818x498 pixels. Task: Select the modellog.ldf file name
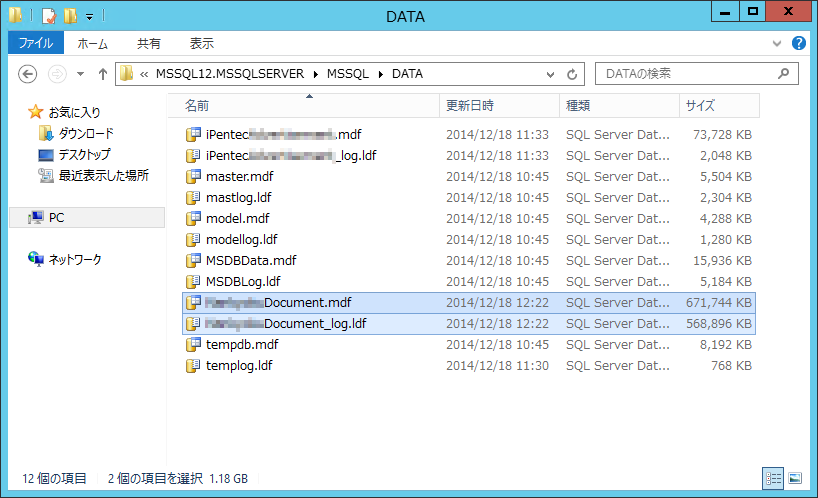(x=242, y=239)
